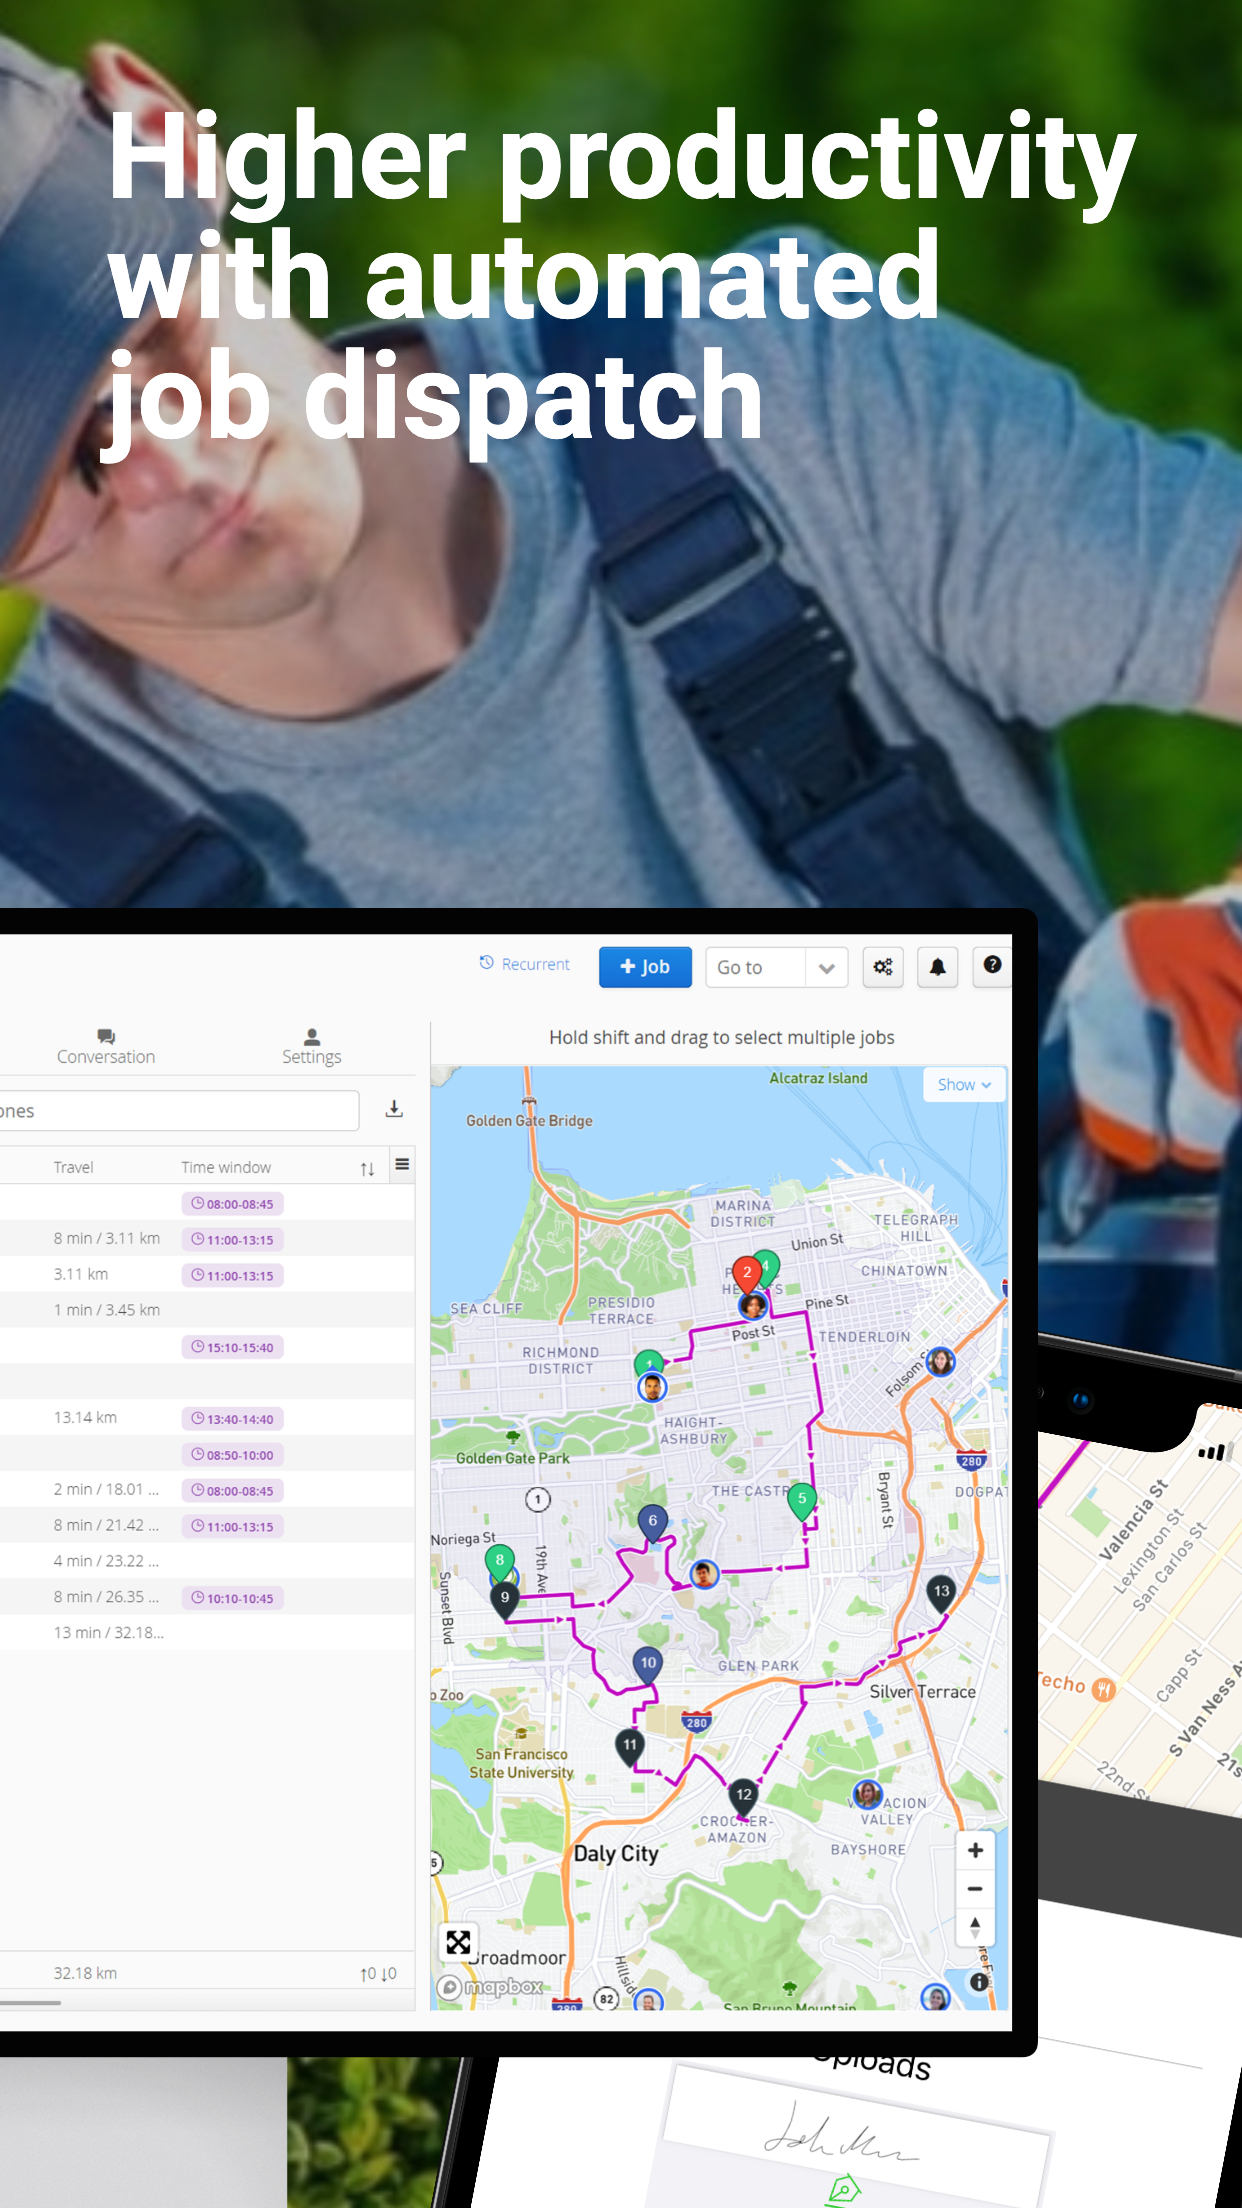
Task: Select the row with 13.14 km travel
Action: point(207,1418)
